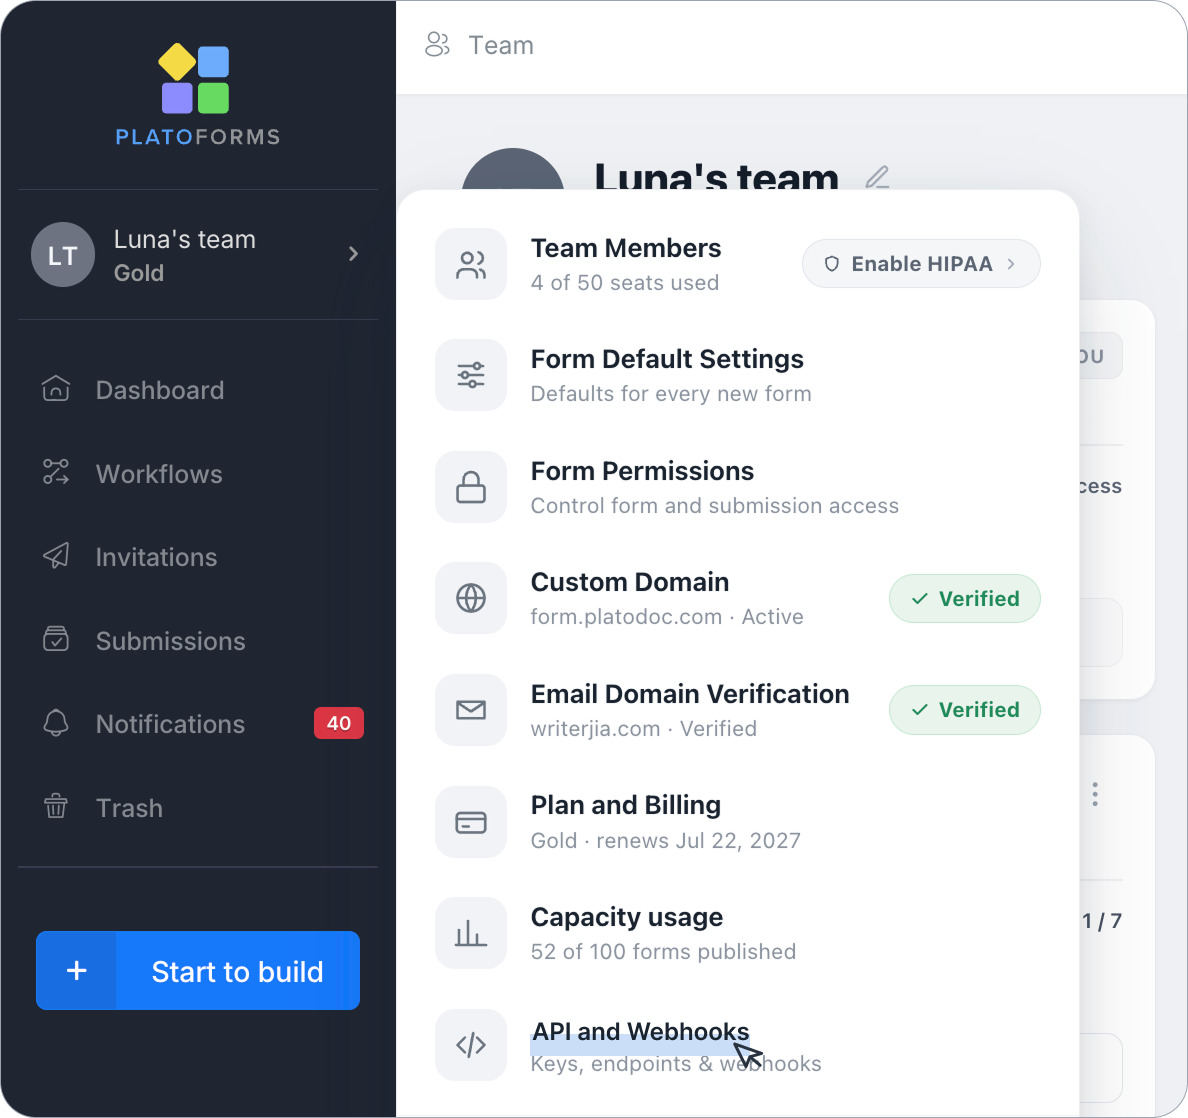The image size is (1188, 1118).
Task: Click the PlatoForms logo
Action: 197,95
